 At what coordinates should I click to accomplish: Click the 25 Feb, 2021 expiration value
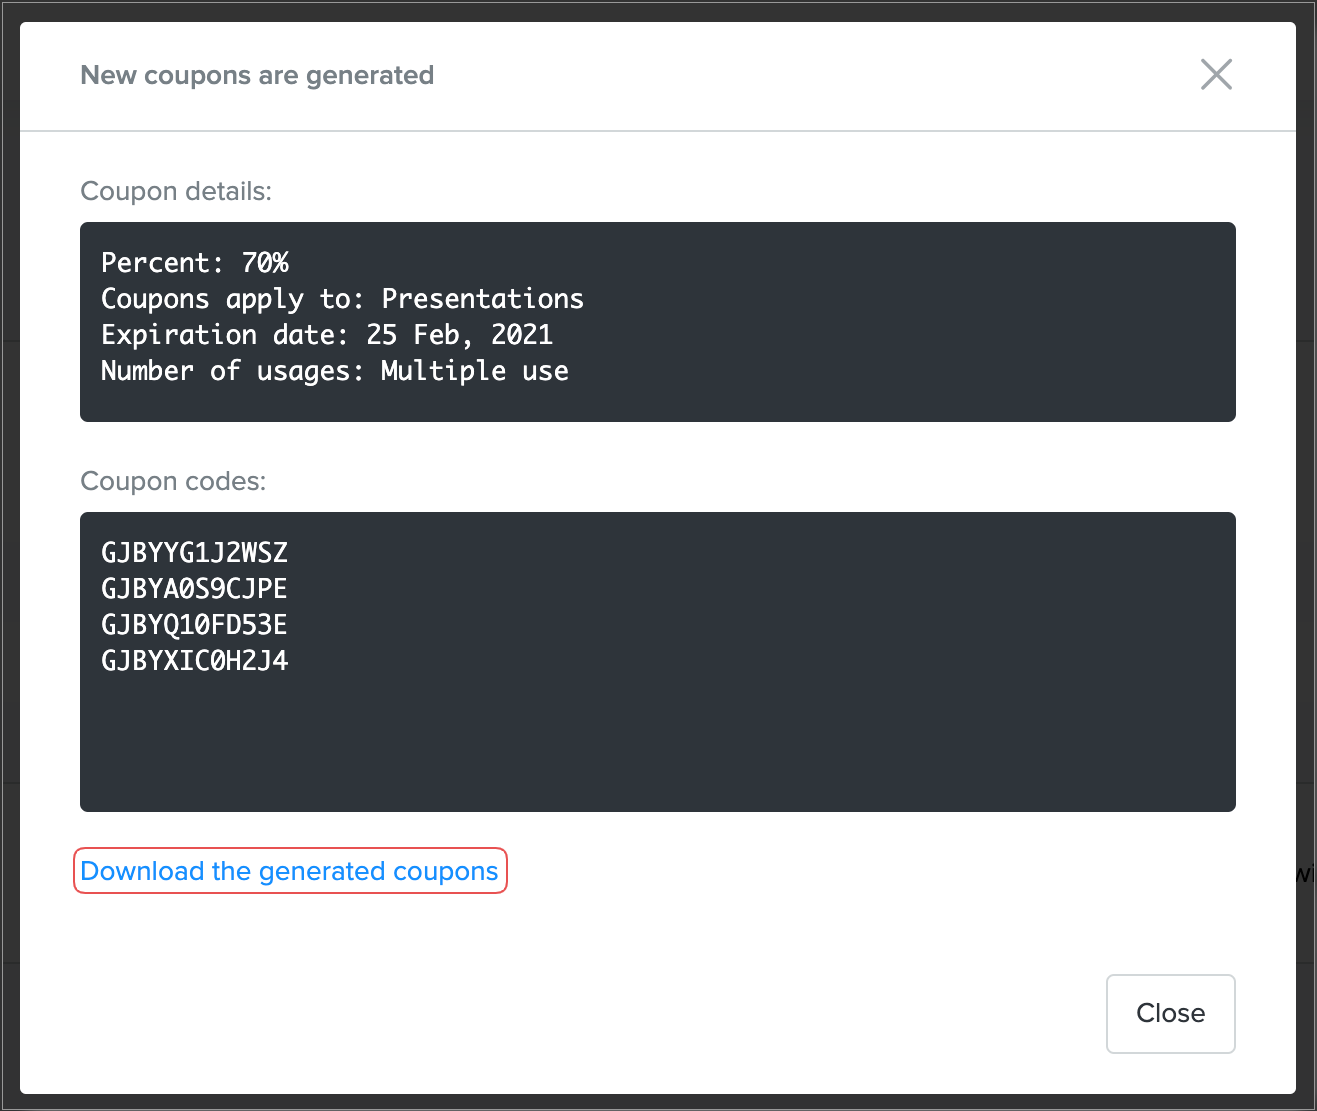click(x=459, y=335)
